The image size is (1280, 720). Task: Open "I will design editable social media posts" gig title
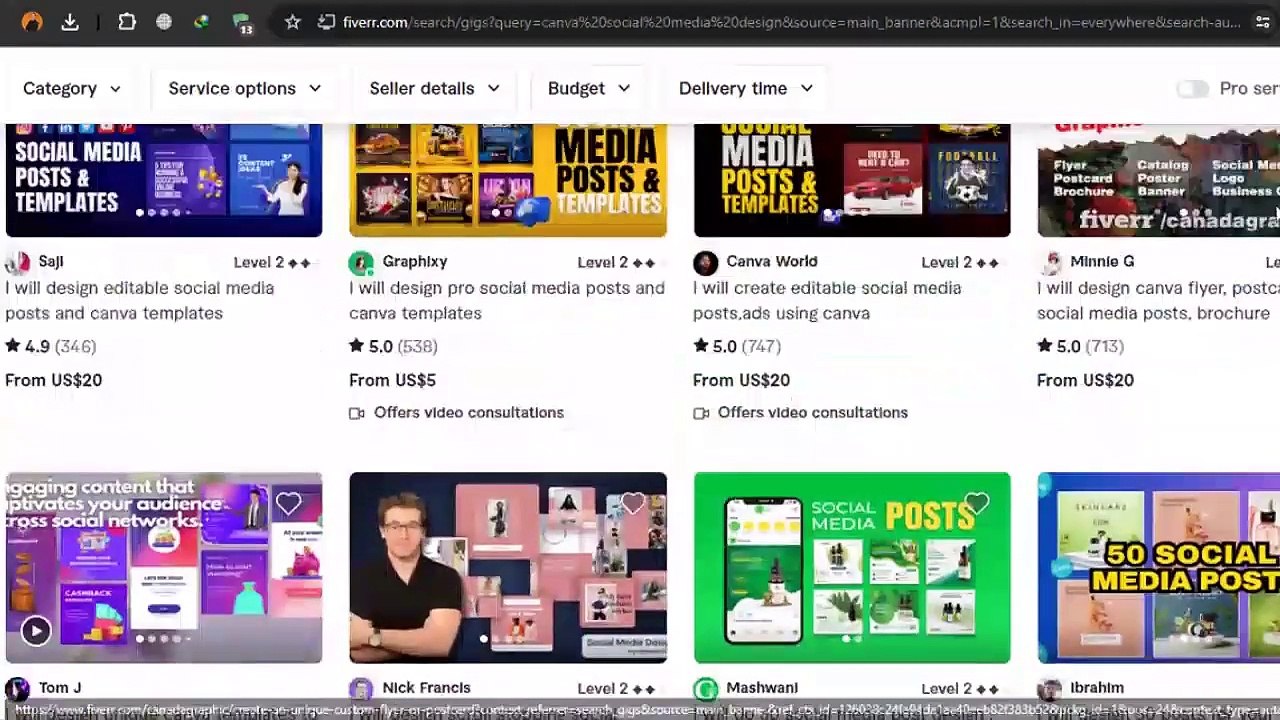139,300
